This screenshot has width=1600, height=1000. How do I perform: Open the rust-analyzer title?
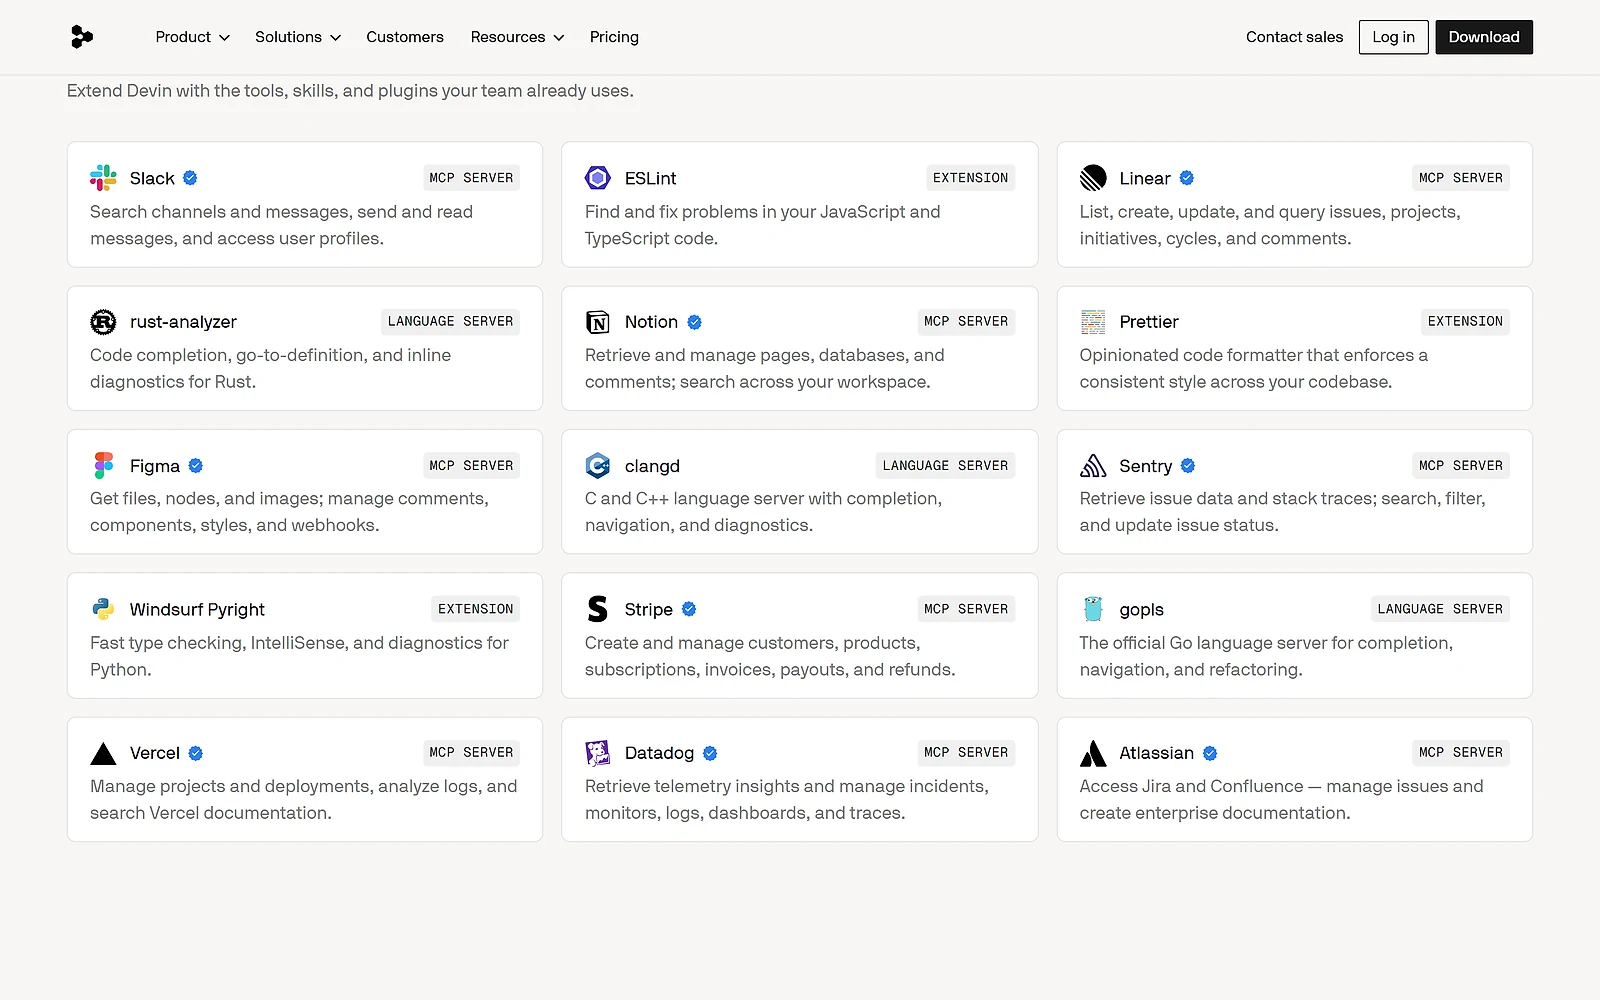point(183,322)
